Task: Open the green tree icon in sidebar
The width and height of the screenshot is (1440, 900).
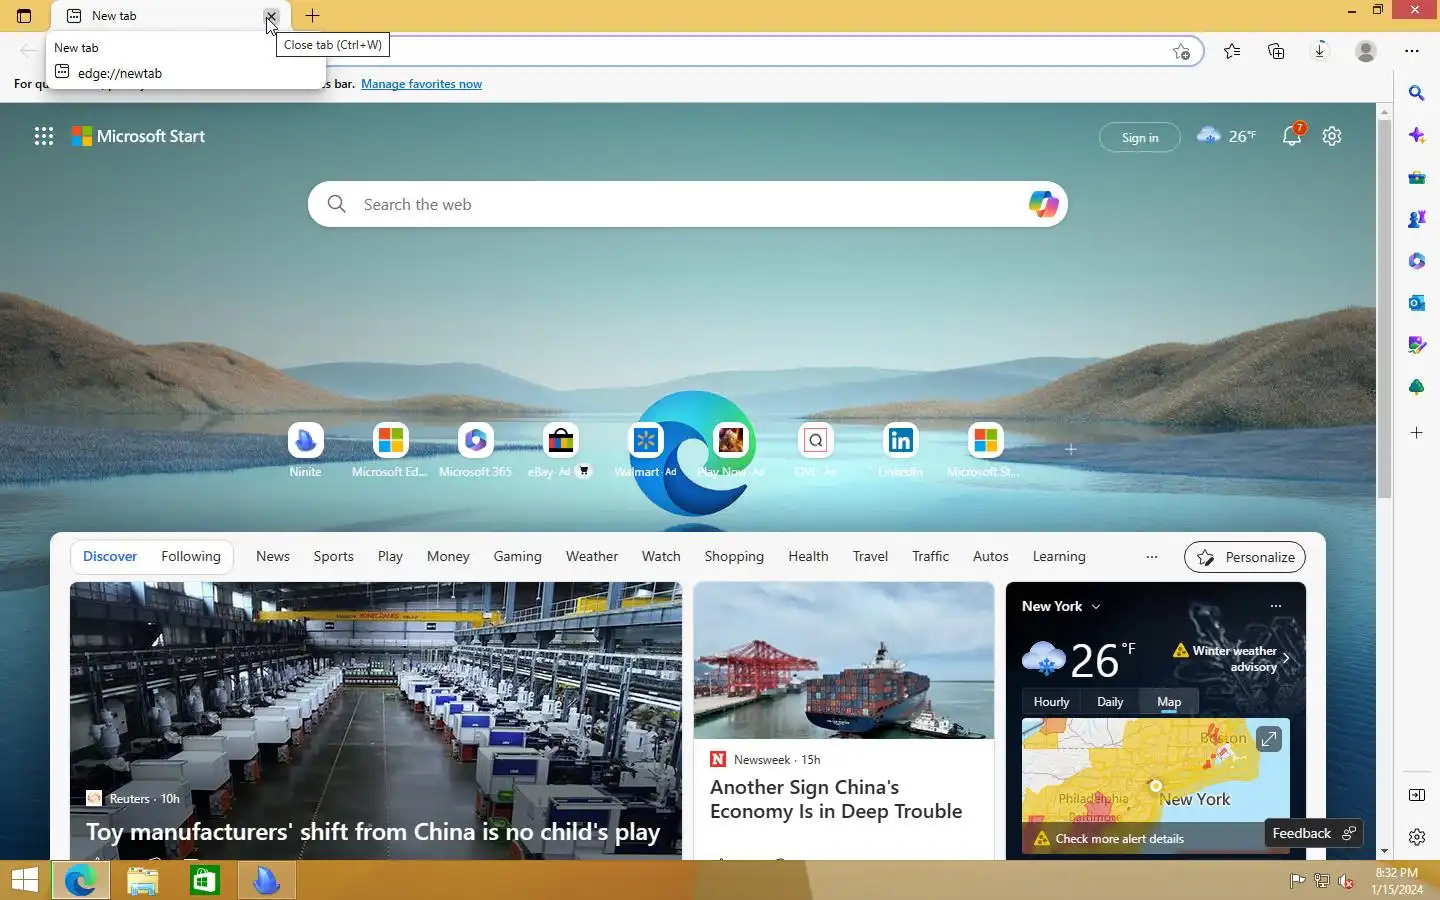Action: [1416, 387]
